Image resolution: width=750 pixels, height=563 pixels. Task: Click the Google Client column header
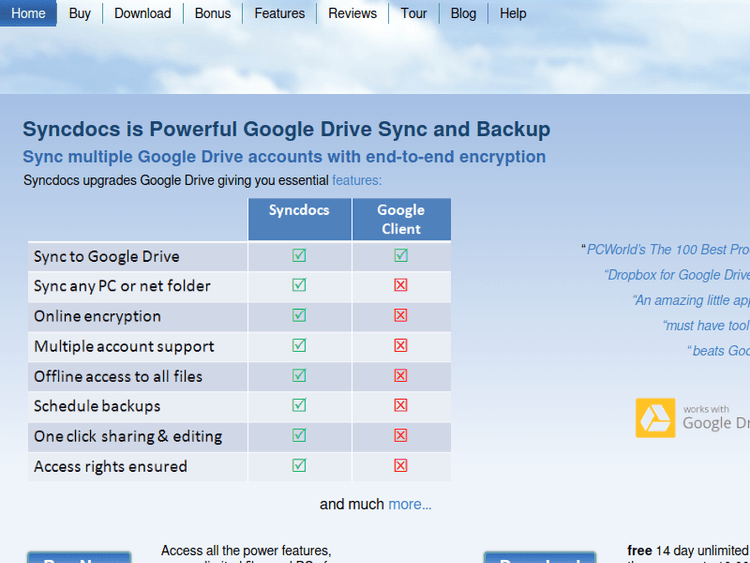point(401,219)
